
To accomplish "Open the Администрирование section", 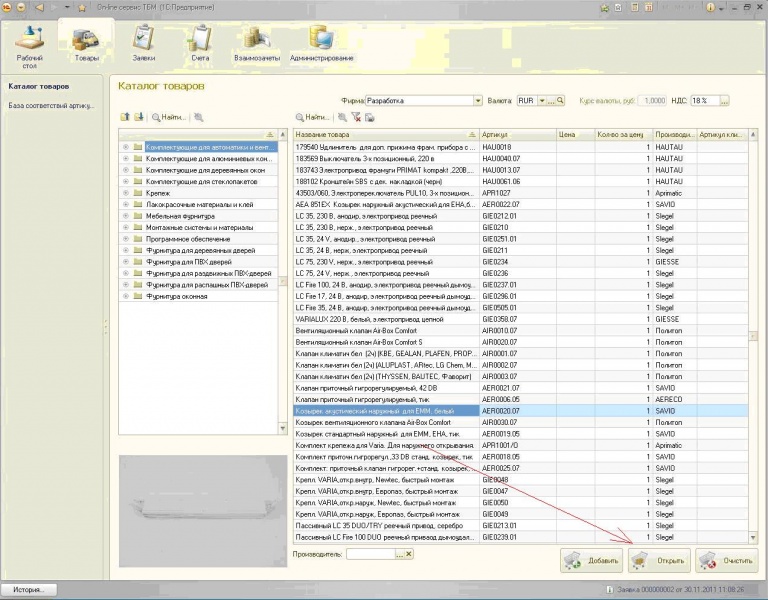I will pos(321,44).
